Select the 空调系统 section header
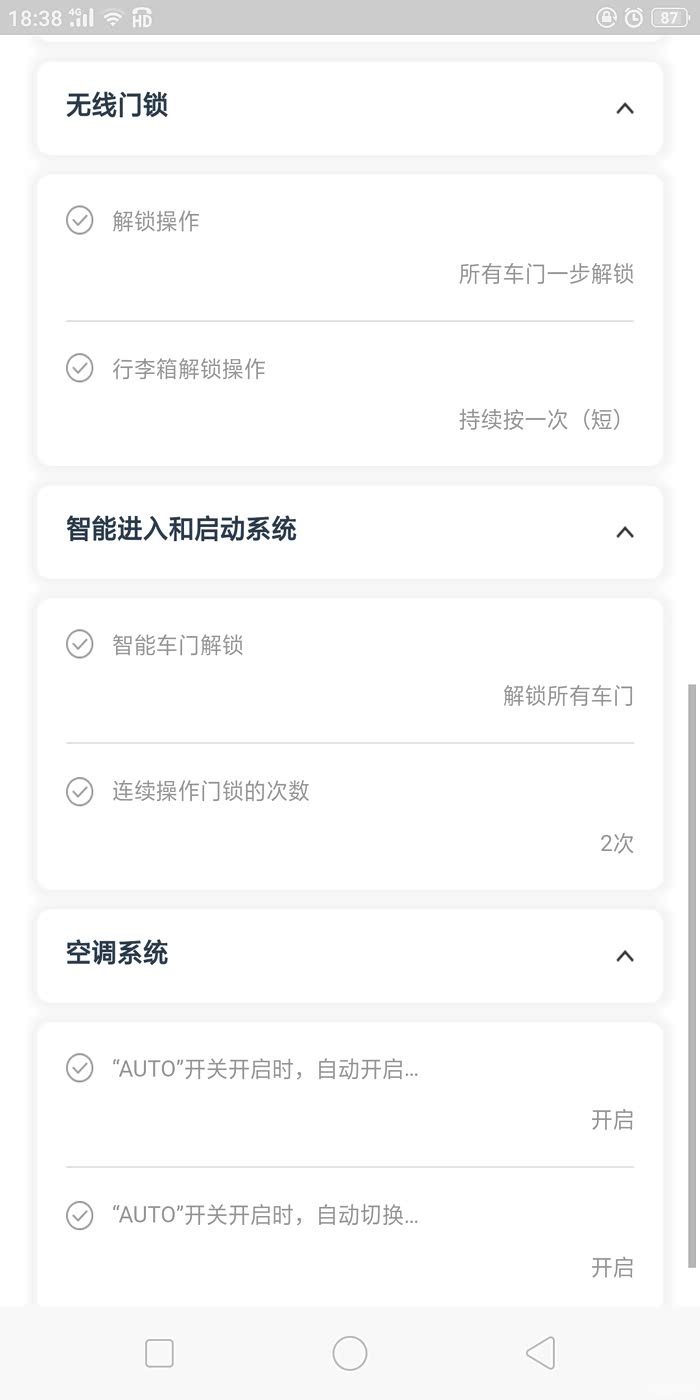This screenshot has width=700, height=1400. click(x=117, y=953)
